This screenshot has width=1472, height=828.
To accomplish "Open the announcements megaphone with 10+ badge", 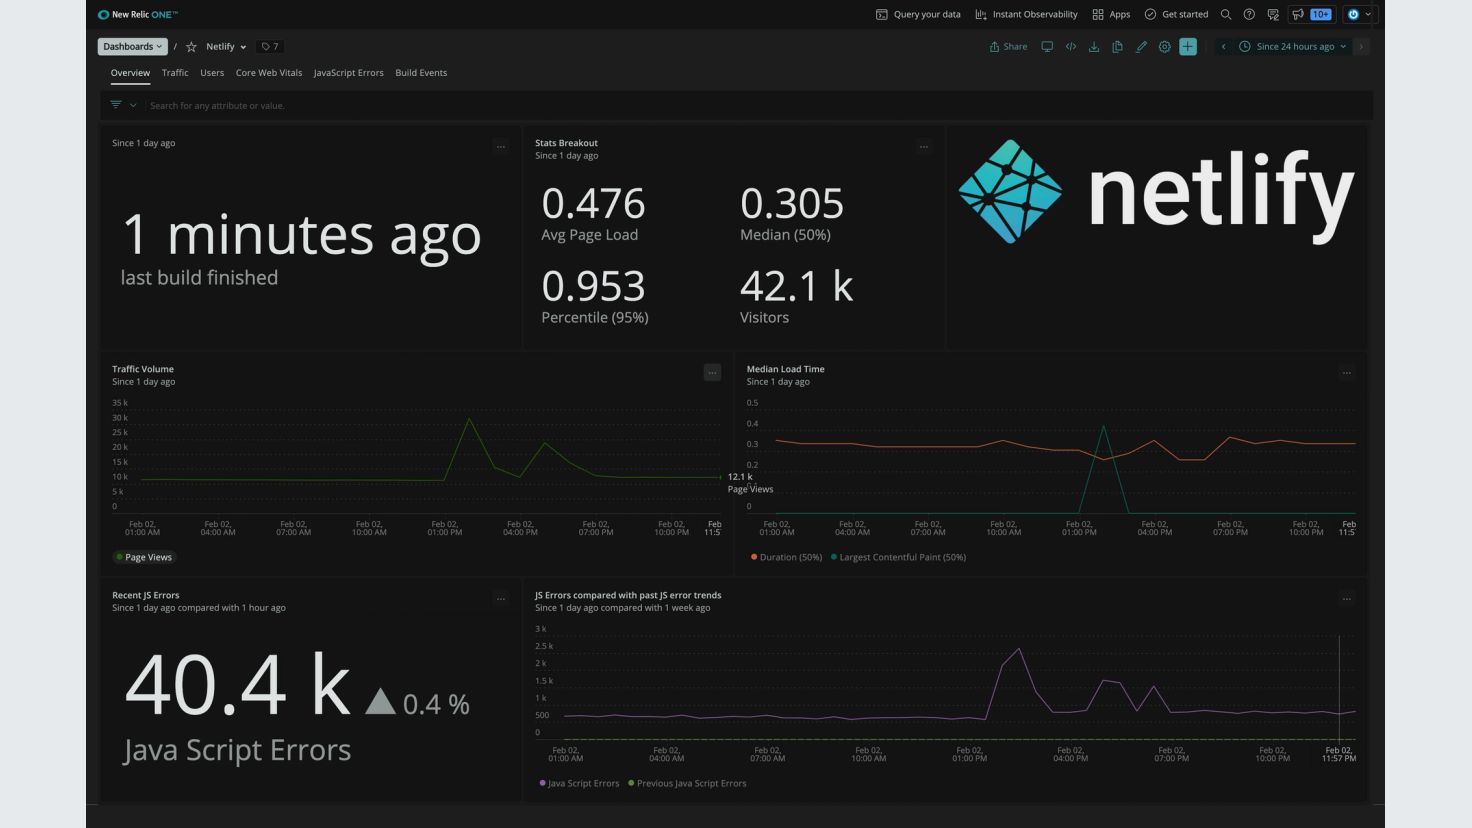I will (x=1311, y=14).
